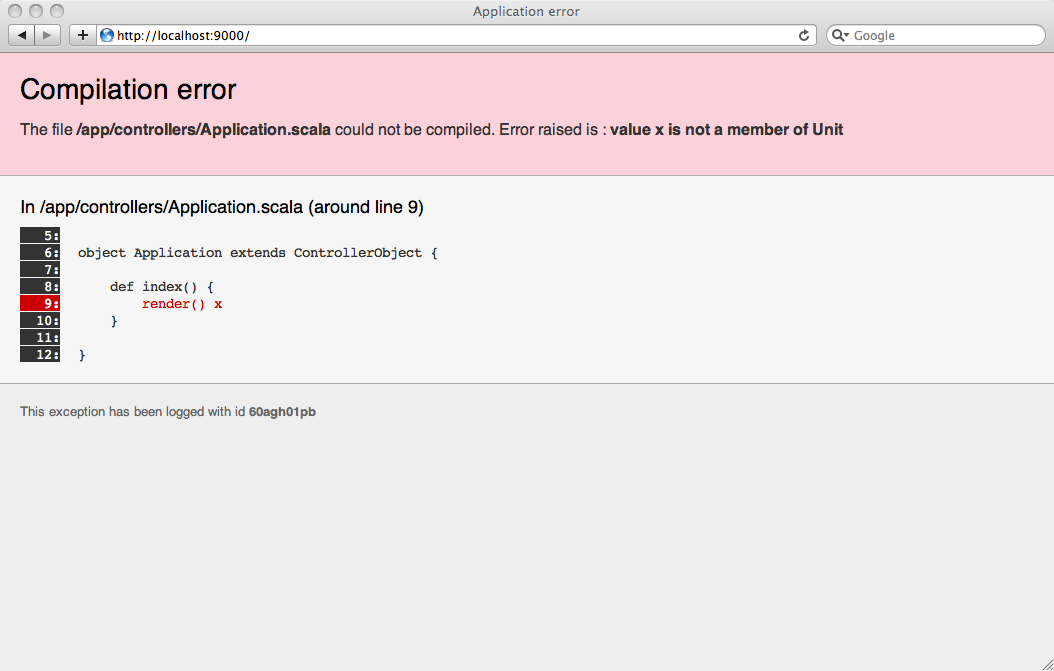Screen dimensions: 1054x671
Task: Close the Application error window
Action: coord(17,11)
